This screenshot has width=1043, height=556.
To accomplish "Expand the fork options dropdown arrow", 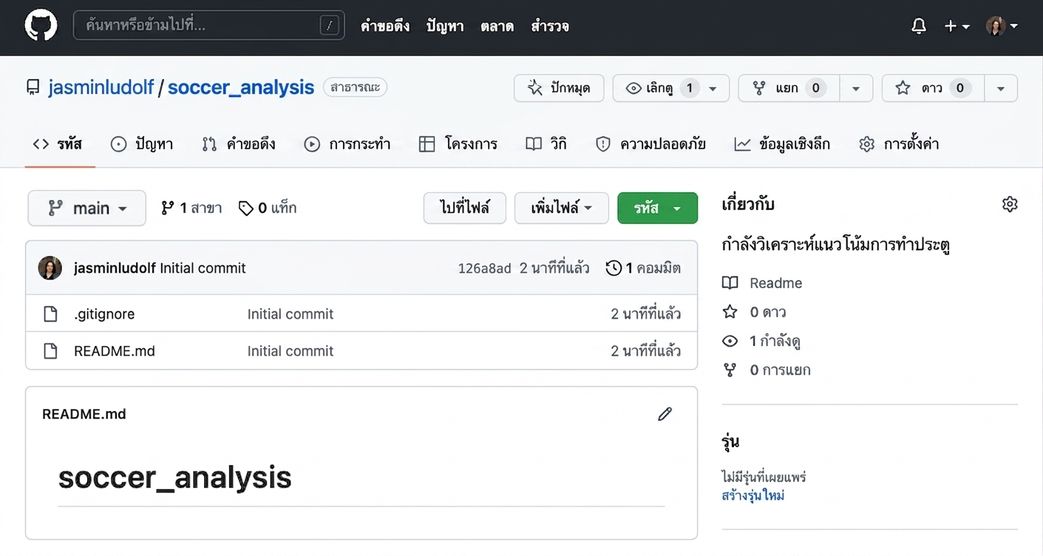I will pyautogui.click(x=855, y=88).
